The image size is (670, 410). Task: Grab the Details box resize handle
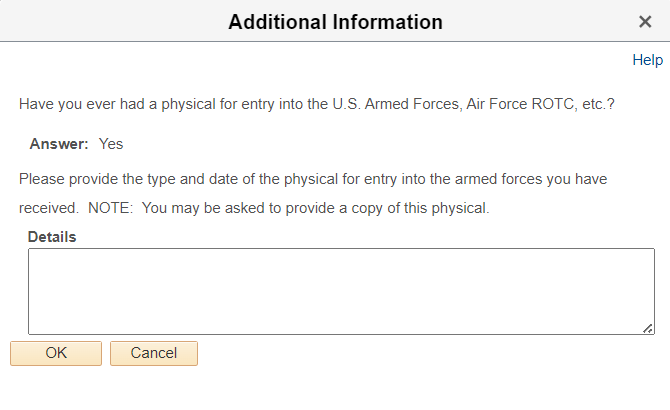(649, 328)
